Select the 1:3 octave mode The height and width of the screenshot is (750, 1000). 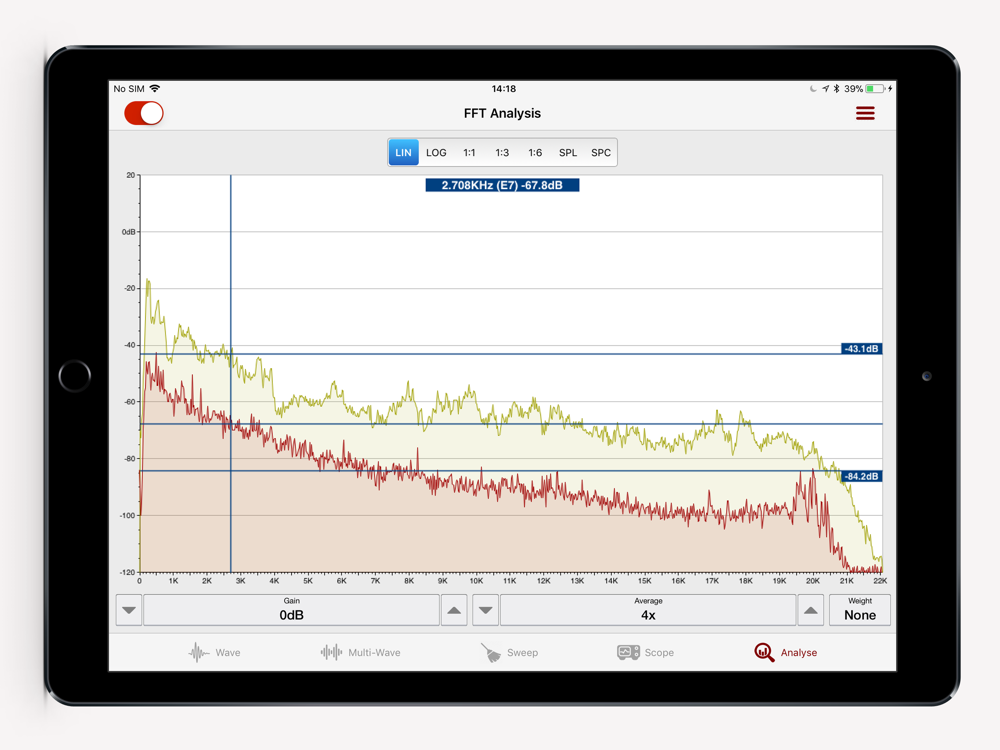coord(503,152)
